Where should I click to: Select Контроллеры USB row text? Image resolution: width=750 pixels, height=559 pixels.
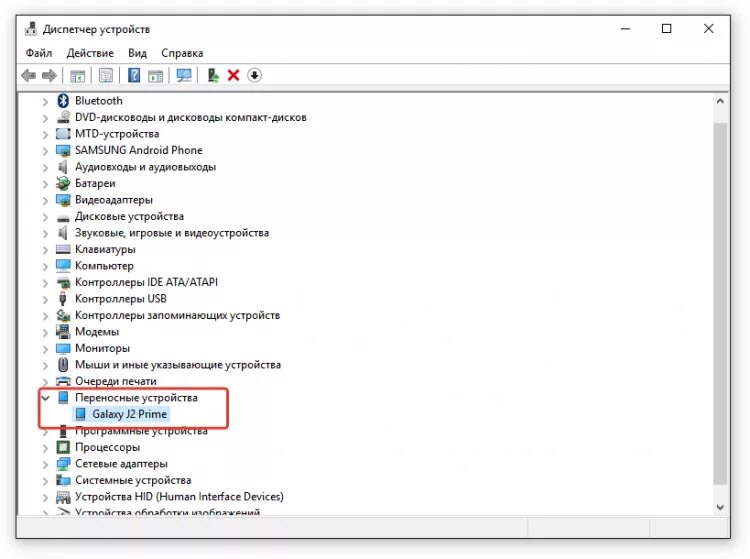121,299
